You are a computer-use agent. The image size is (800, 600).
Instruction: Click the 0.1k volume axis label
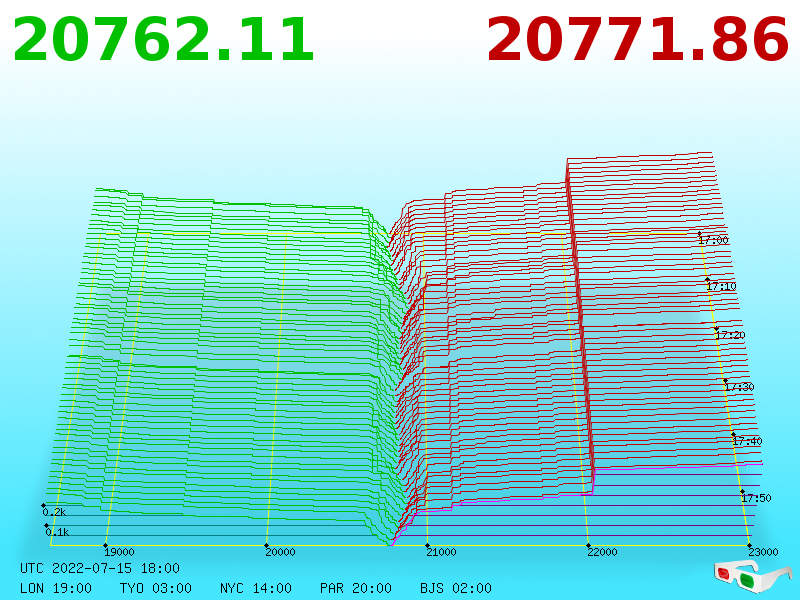click(57, 532)
